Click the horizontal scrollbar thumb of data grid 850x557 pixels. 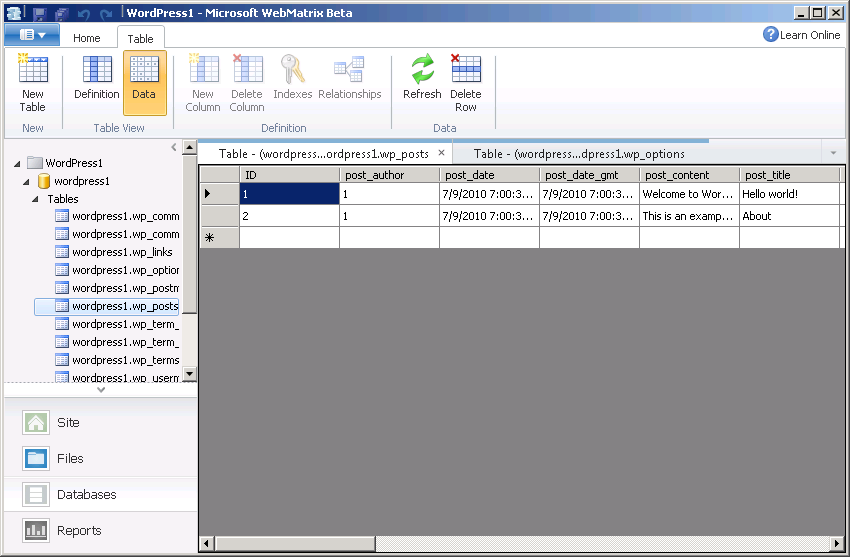(x=295, y=543)
